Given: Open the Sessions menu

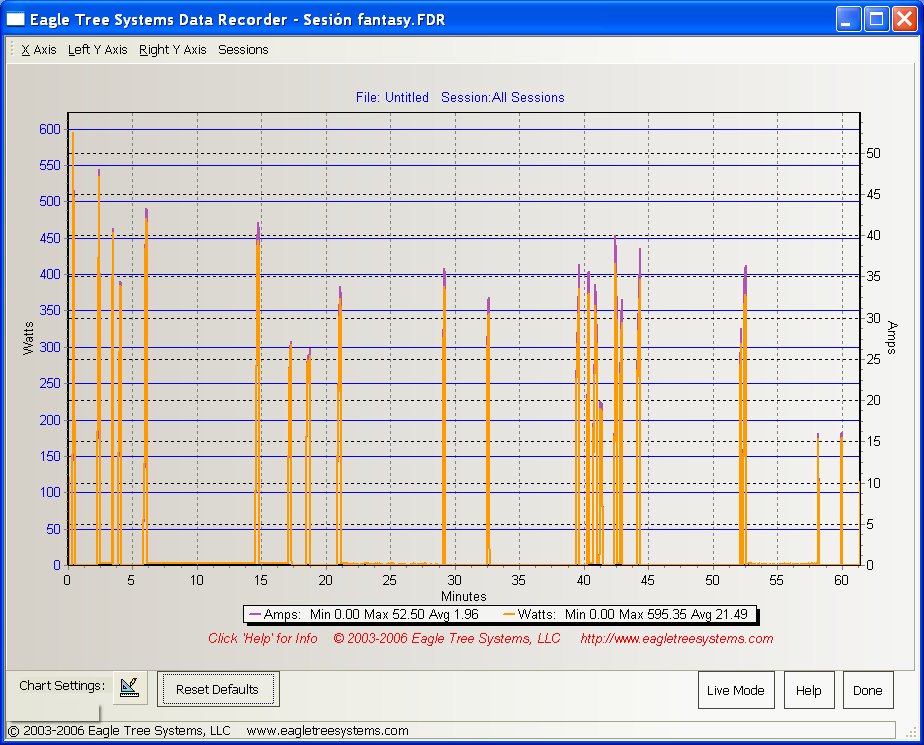Looking at the screenshot, I should [x=243, y=50].
